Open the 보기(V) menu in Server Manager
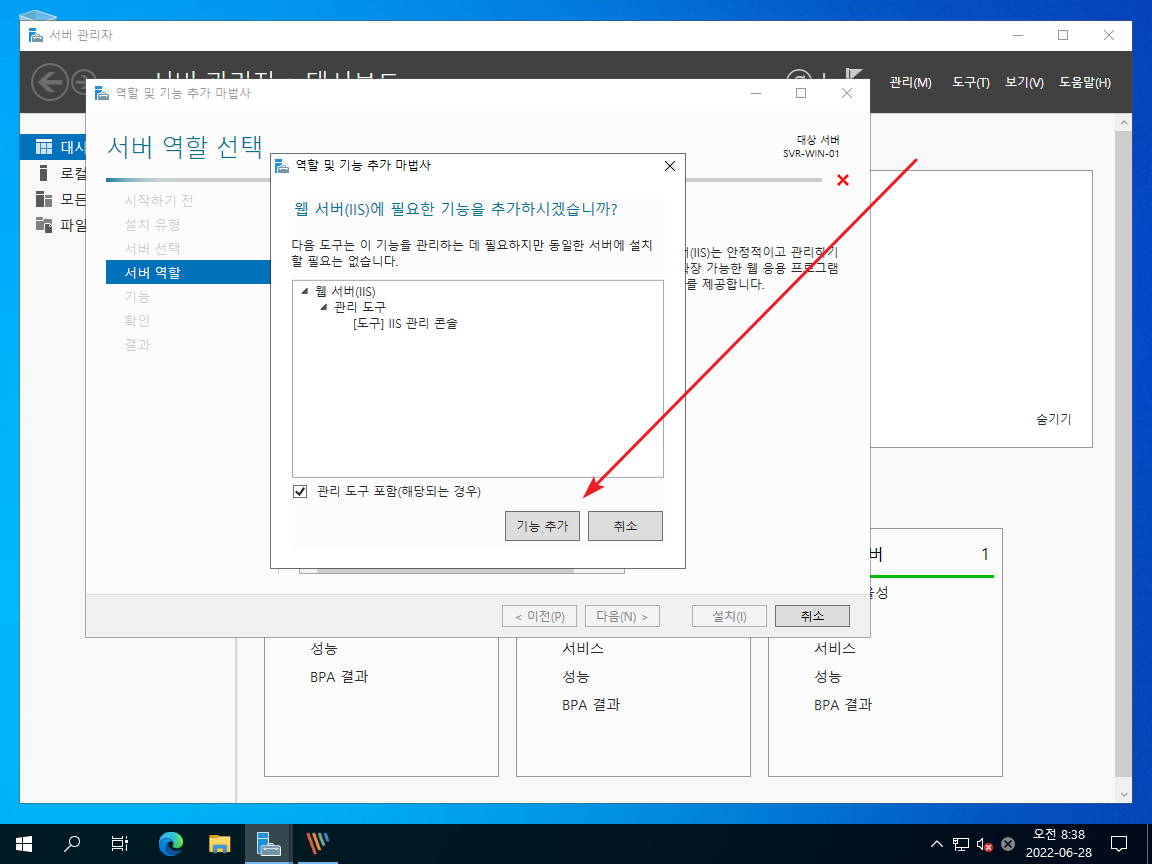Screen dimensions: 1152x864 (1024, 82)
